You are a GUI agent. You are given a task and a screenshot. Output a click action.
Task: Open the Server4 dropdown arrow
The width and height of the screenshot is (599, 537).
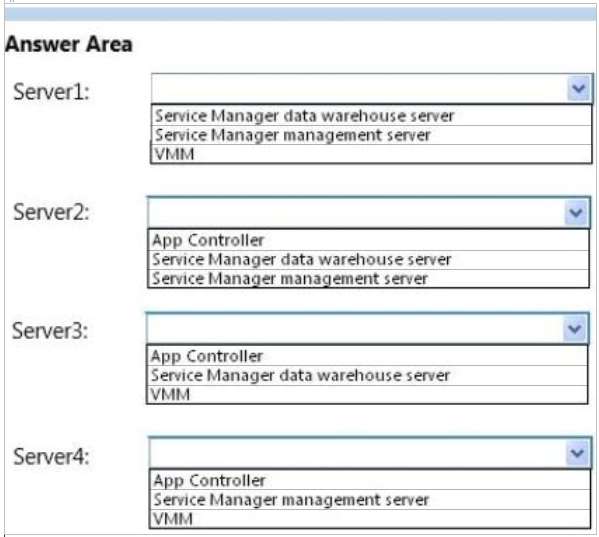577,453
